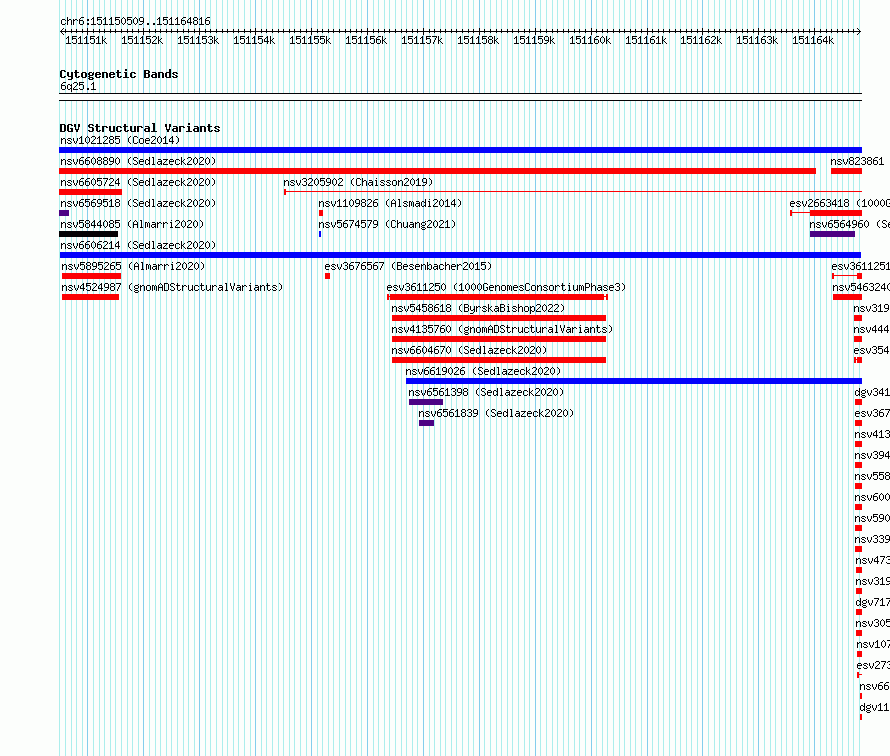Click the purple bar under nsv6561839
Screen dimensions: 890x756
pyautogui.click(x=427, y=423)
